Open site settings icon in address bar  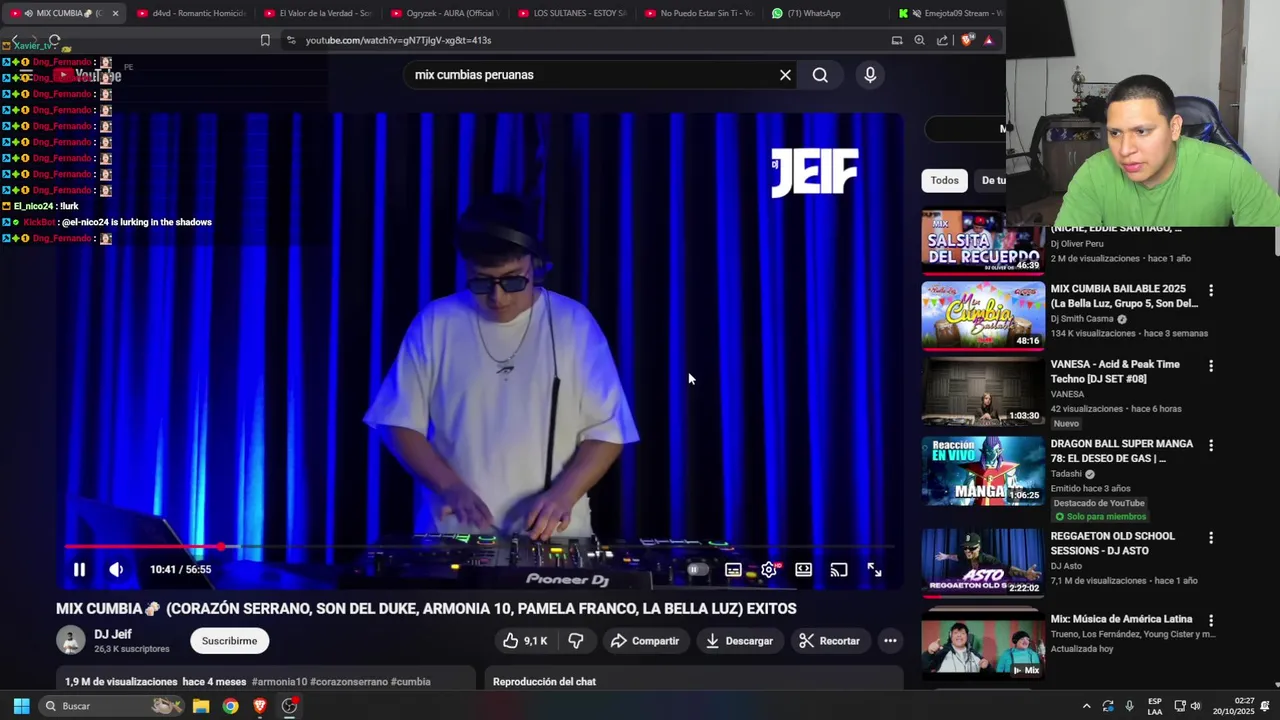291,40
